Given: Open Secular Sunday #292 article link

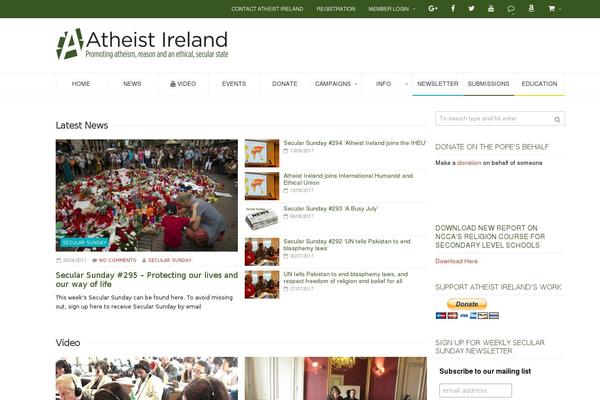Looking at the screenshot, I should [347, 245].
